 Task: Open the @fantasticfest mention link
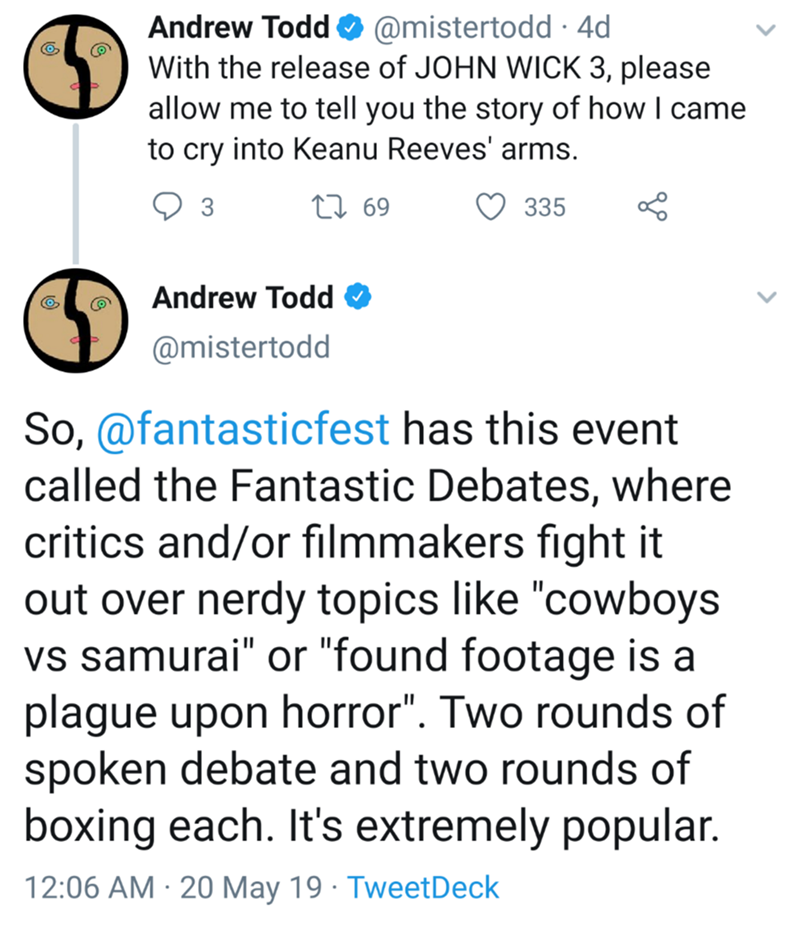point(245,431)
